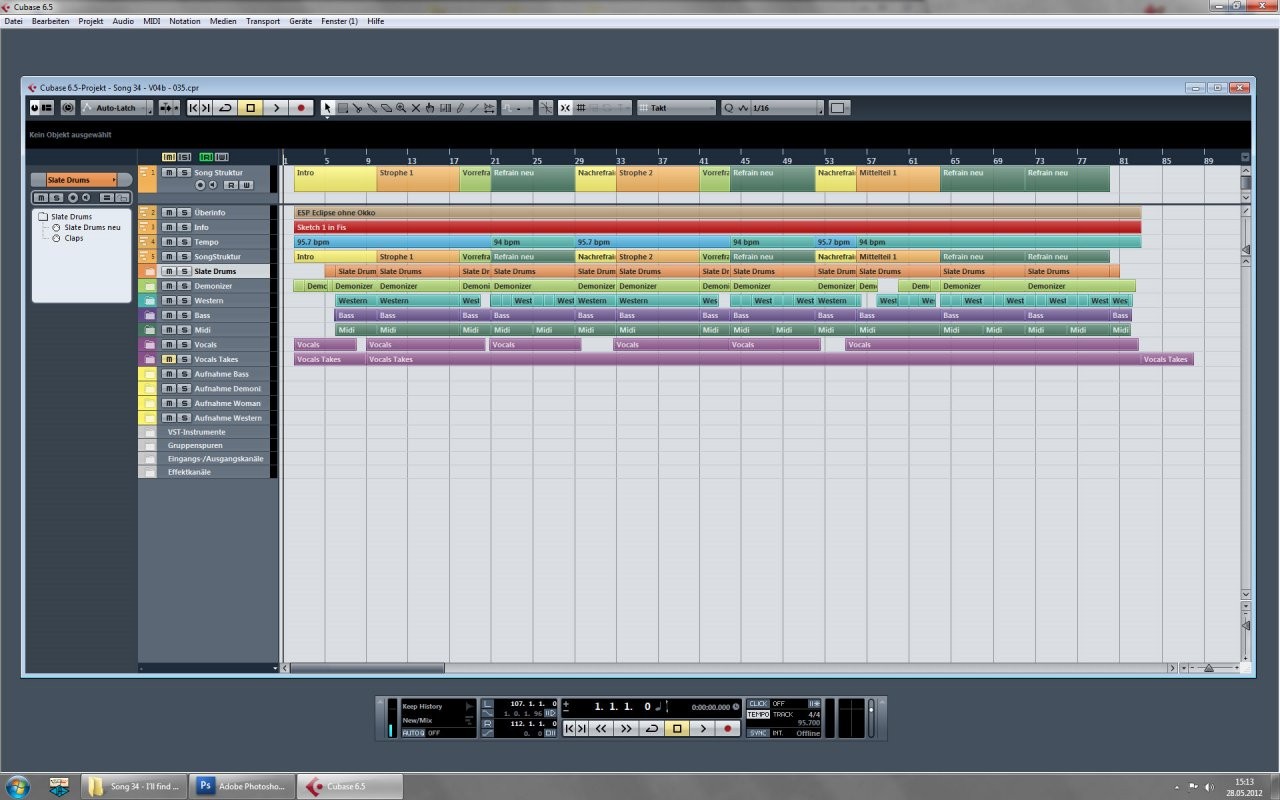Select the Zoom magnifier tool
This screenshot has width=1280, height=800.
click(401, 108)
